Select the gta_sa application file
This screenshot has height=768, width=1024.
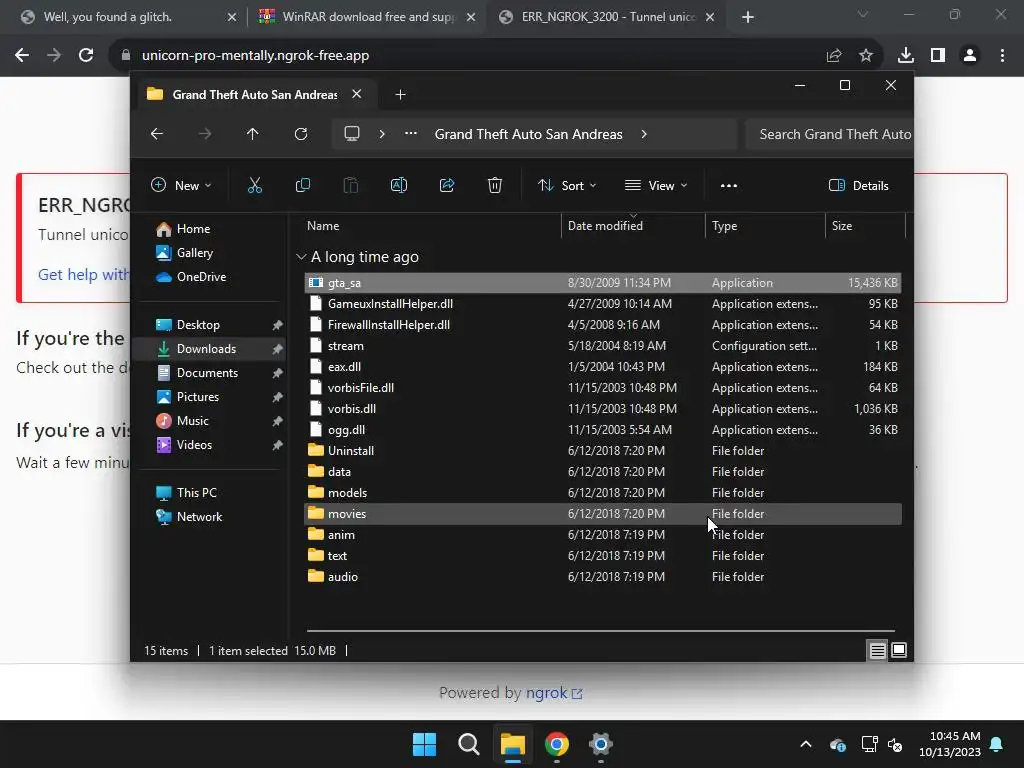tap(603, 283)
